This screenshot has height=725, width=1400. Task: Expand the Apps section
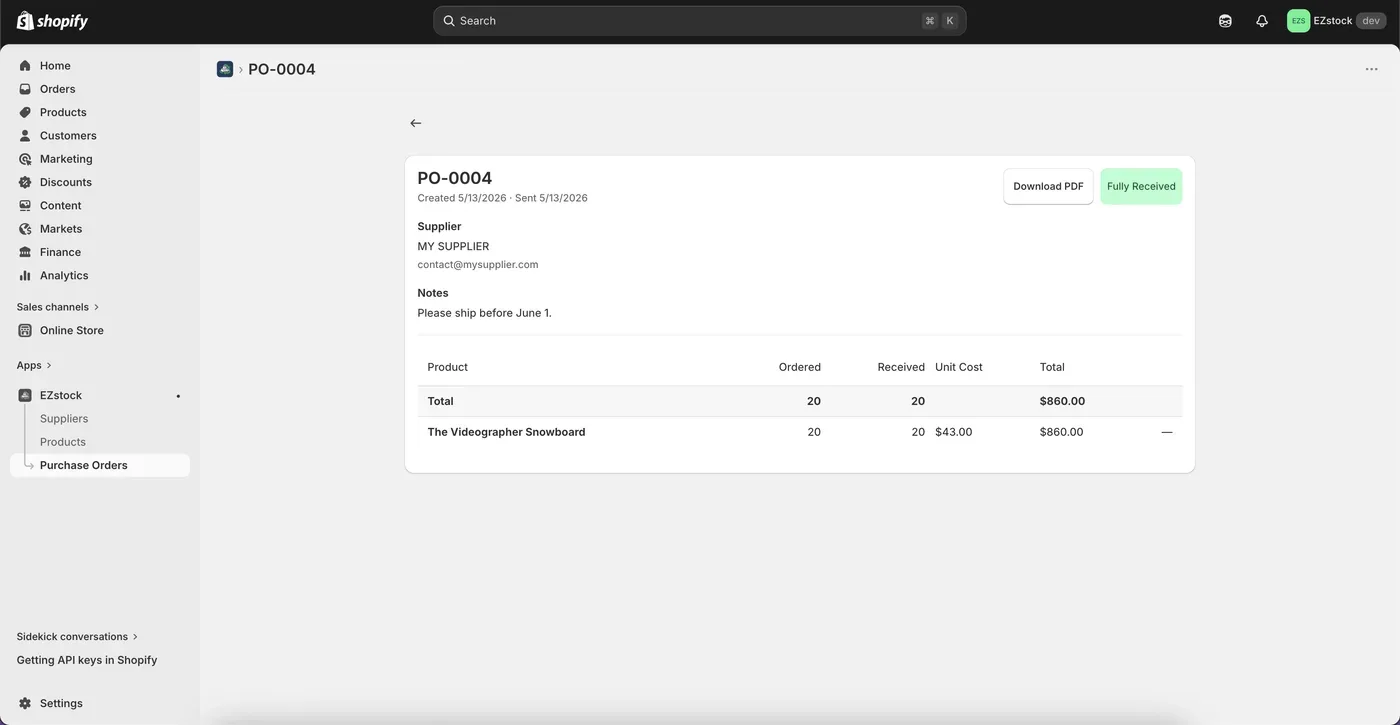click(x=34, y=365)
